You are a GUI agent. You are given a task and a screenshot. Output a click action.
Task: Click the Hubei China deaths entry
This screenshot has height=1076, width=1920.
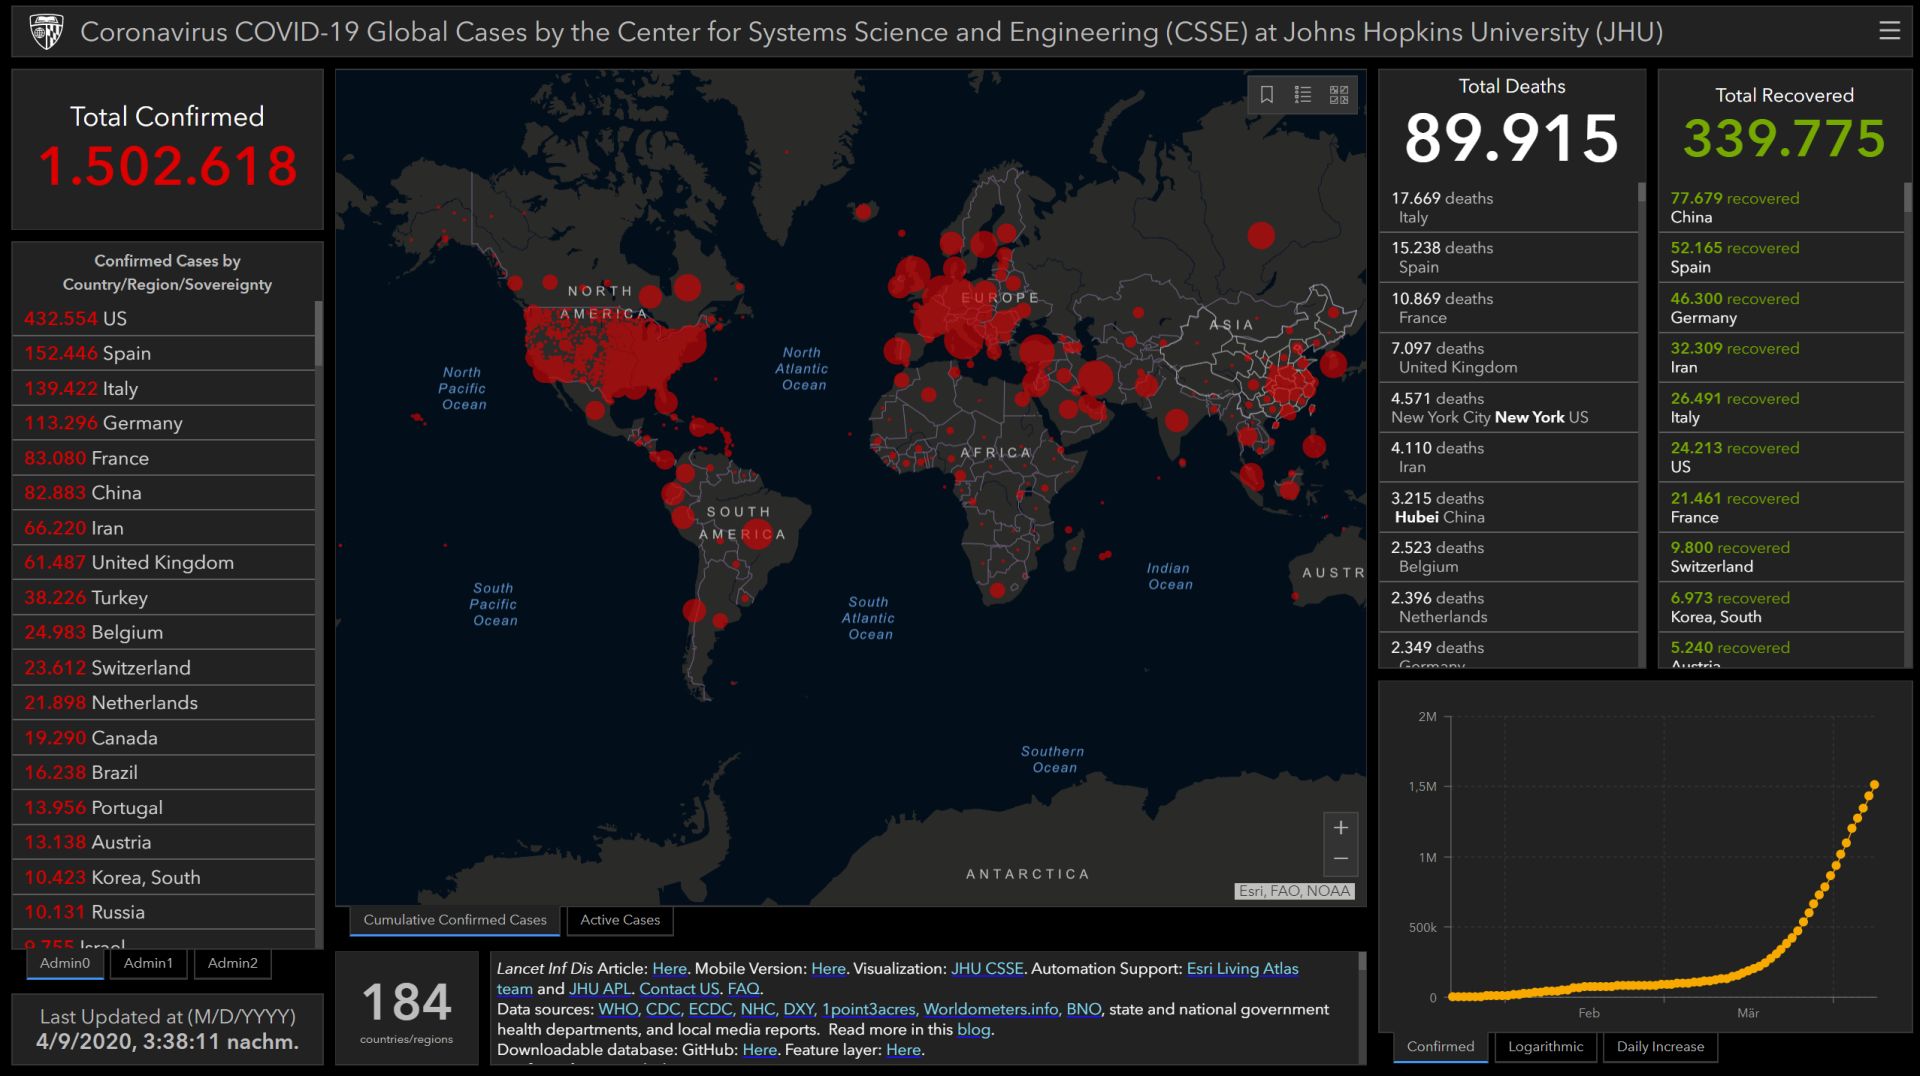coord(1508,507)
